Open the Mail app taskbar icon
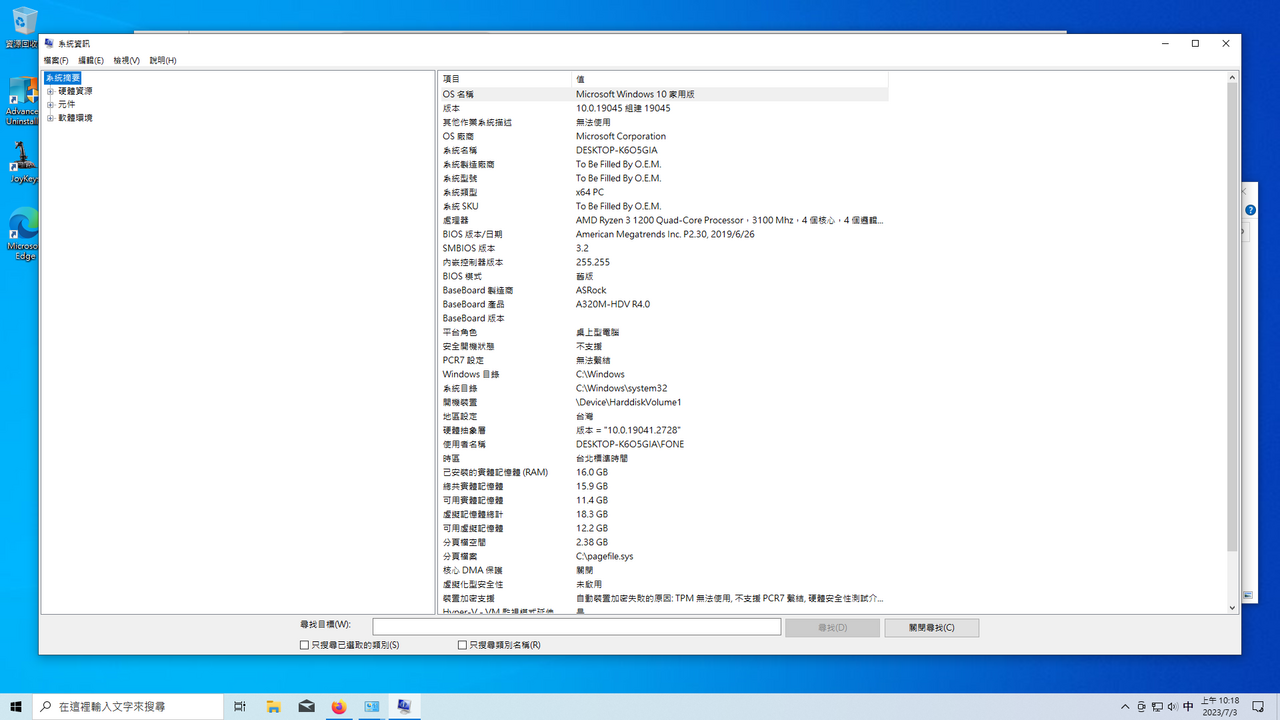This screenshot has height=720, width=1280. 306,706
